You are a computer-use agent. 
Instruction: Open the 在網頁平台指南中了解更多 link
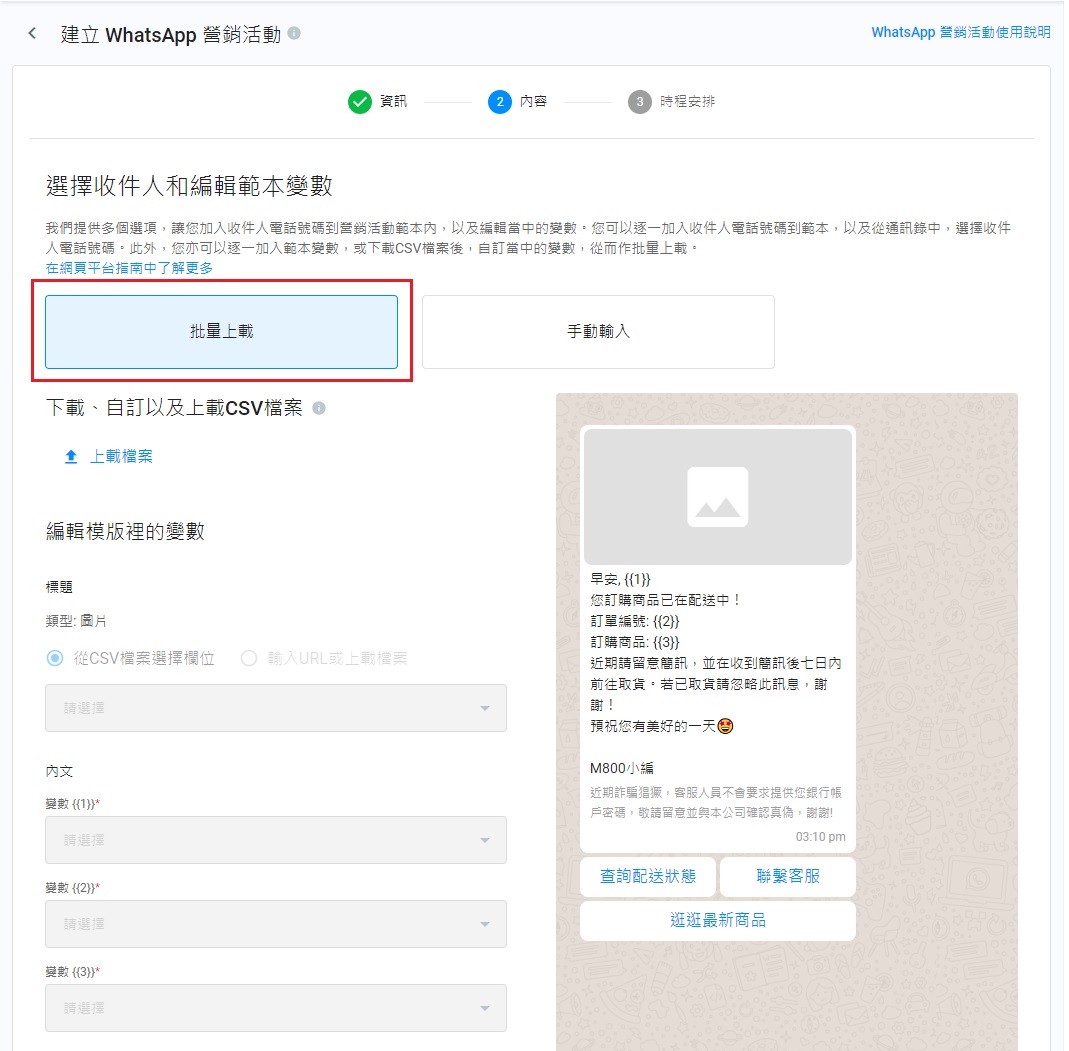point(129,268)
